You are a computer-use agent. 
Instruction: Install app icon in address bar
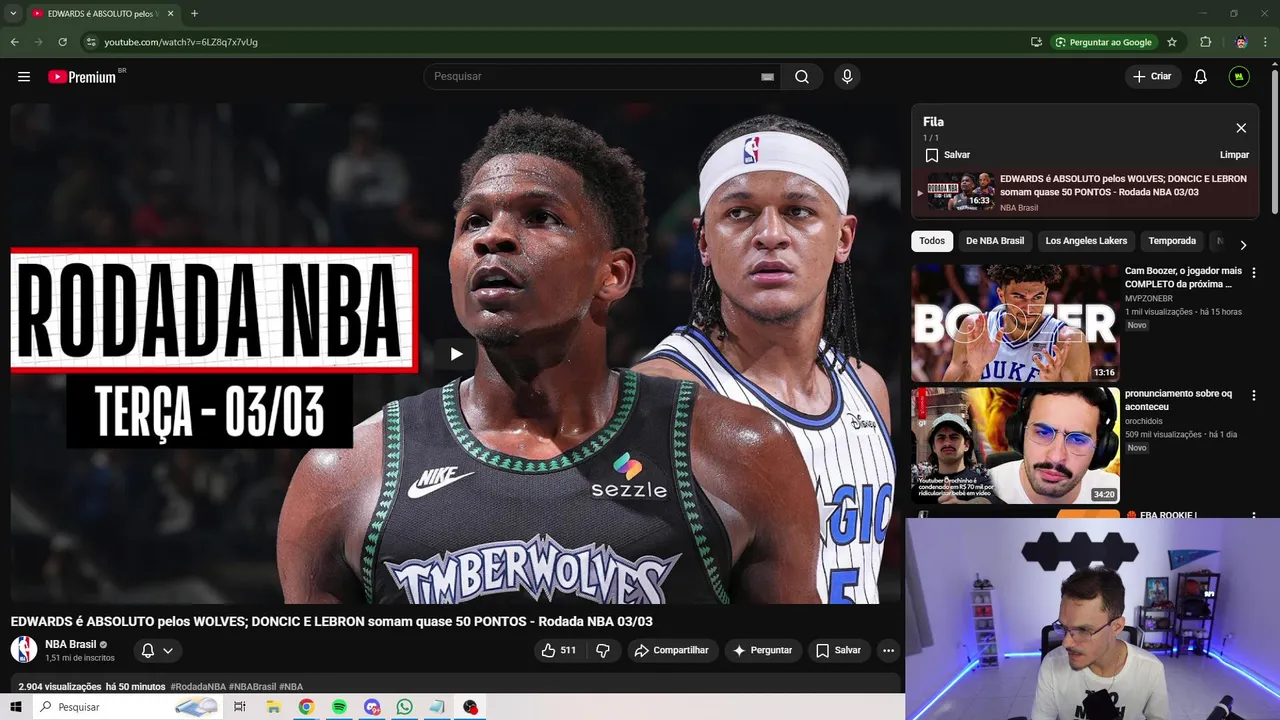pyautogui.click(x=1036, y=42)
